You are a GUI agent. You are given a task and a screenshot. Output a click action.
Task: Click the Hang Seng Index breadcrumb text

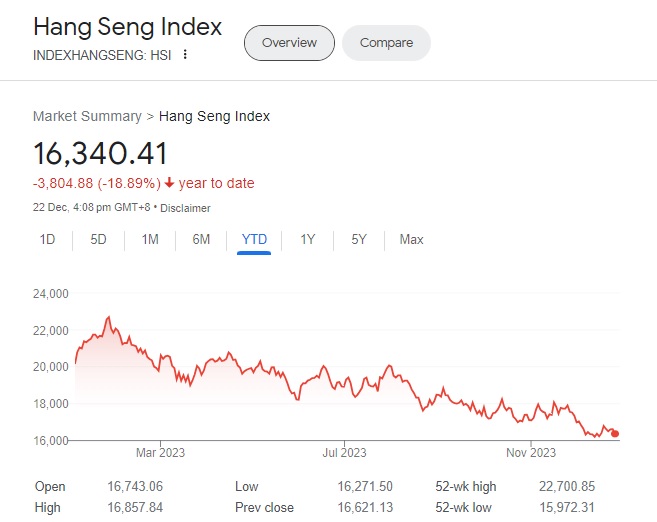tap(214, 116)
